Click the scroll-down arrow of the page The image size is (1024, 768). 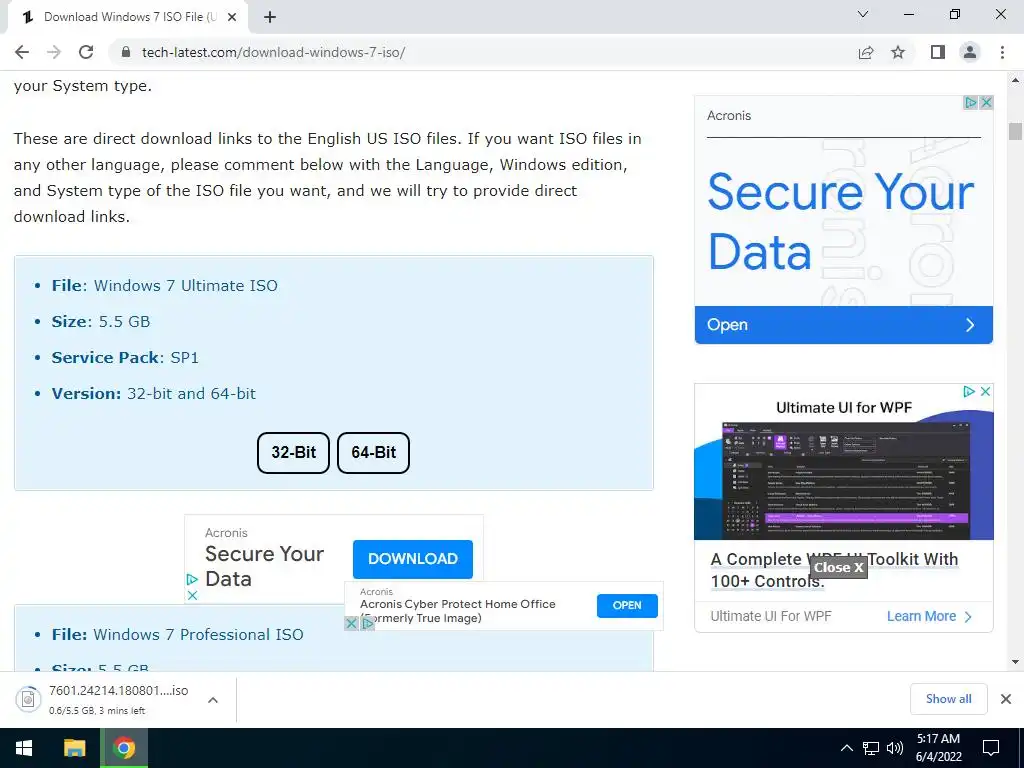[1015, 662]
